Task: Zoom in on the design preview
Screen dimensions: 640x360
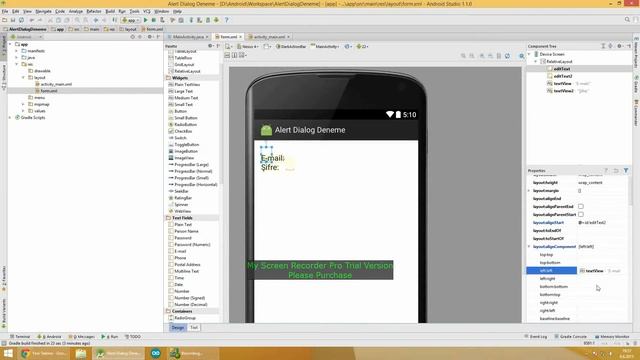Action: coord(482,56)
